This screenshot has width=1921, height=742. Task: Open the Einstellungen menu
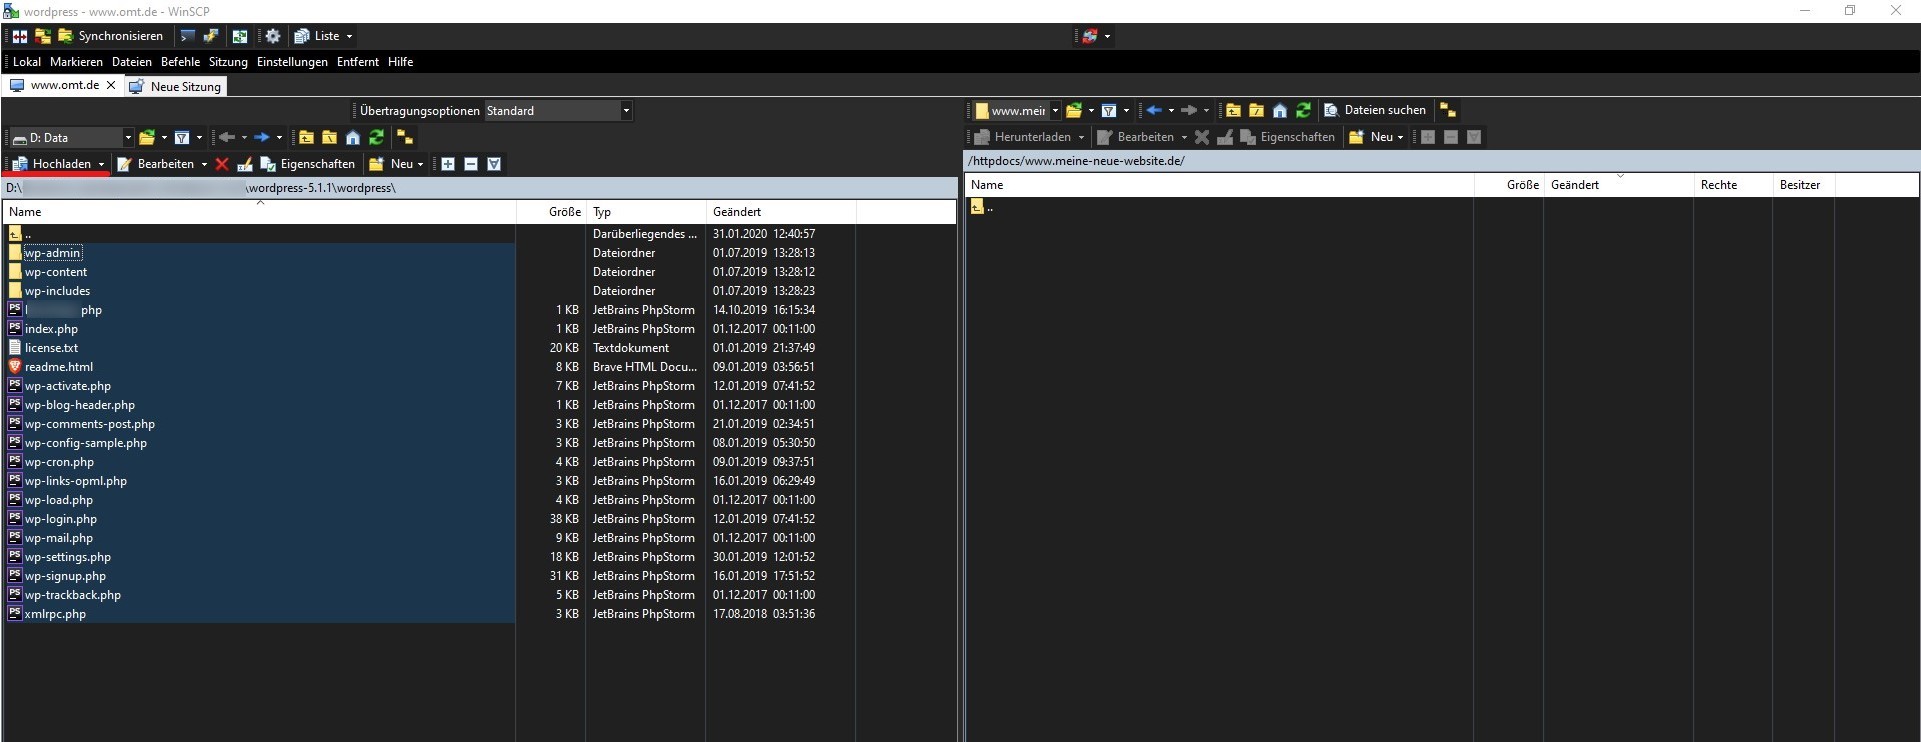click(x=292, y=62)
